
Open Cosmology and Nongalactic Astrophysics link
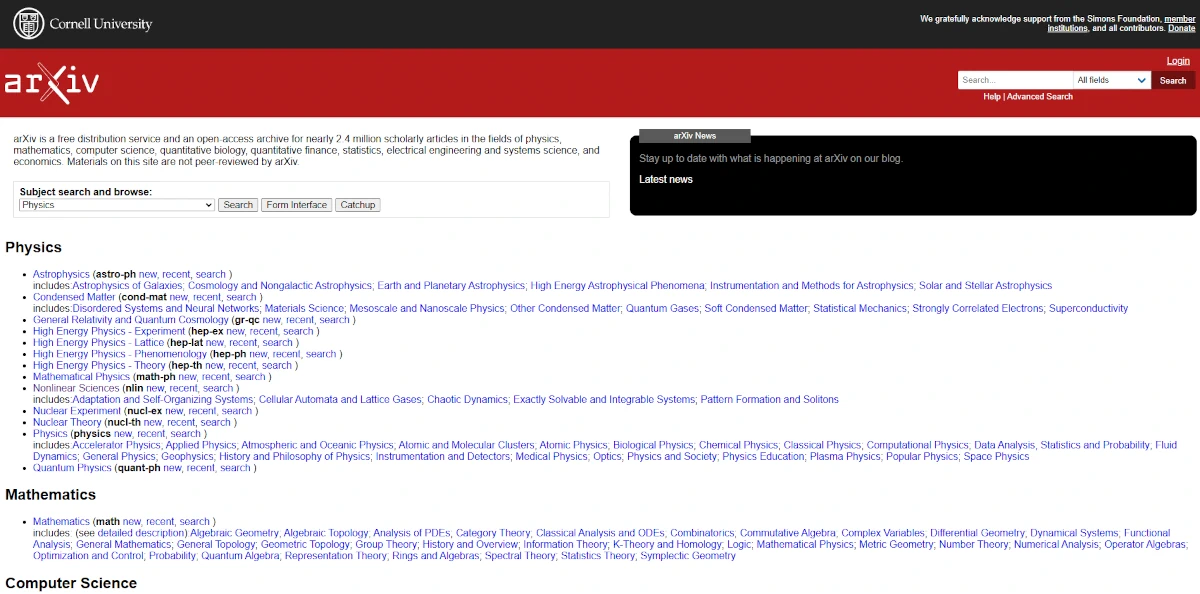click(x=280, y=286)
